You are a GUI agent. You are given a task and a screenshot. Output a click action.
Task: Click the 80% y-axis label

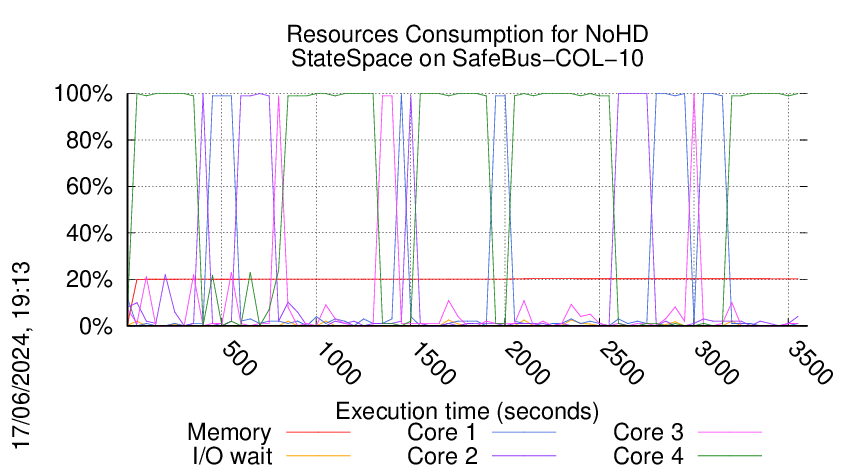89,140
